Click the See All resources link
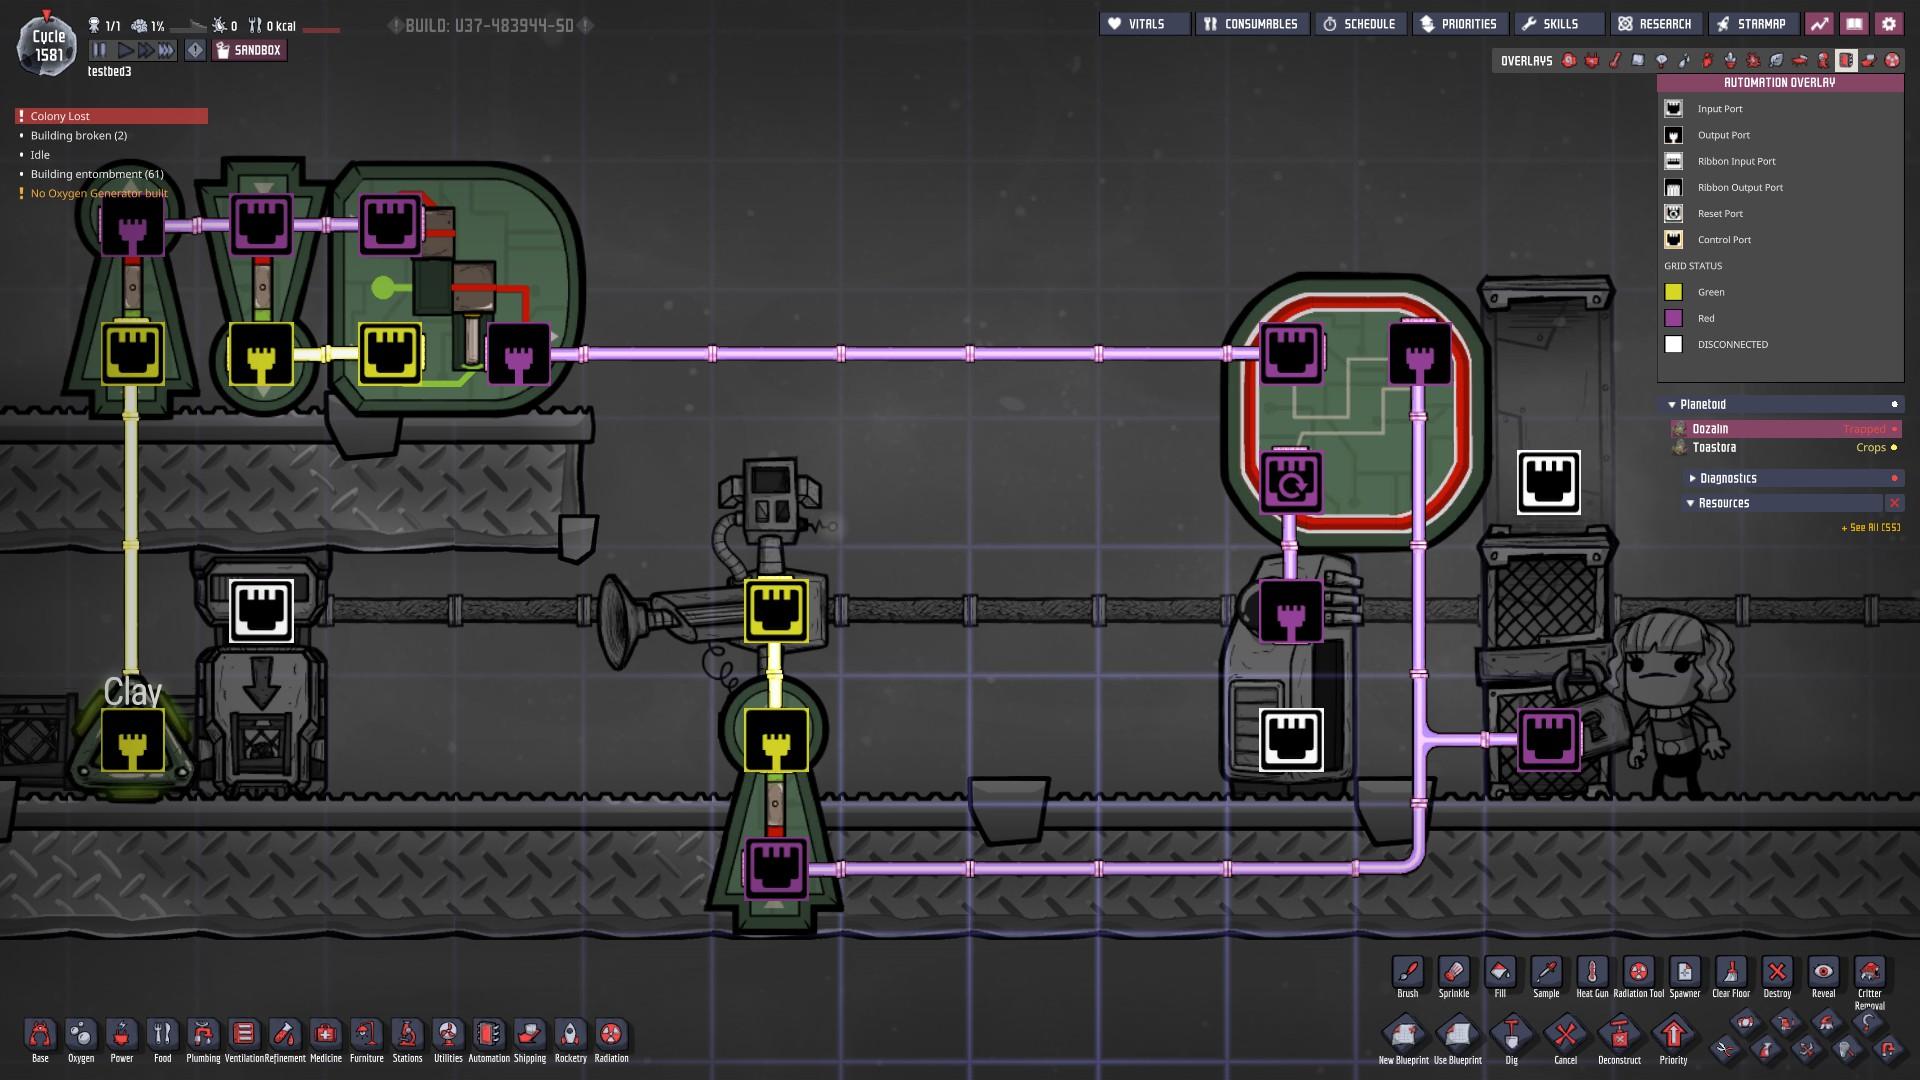Screen dimensions: 1920x1080 pyautogui.click(x=1870, y=527)
